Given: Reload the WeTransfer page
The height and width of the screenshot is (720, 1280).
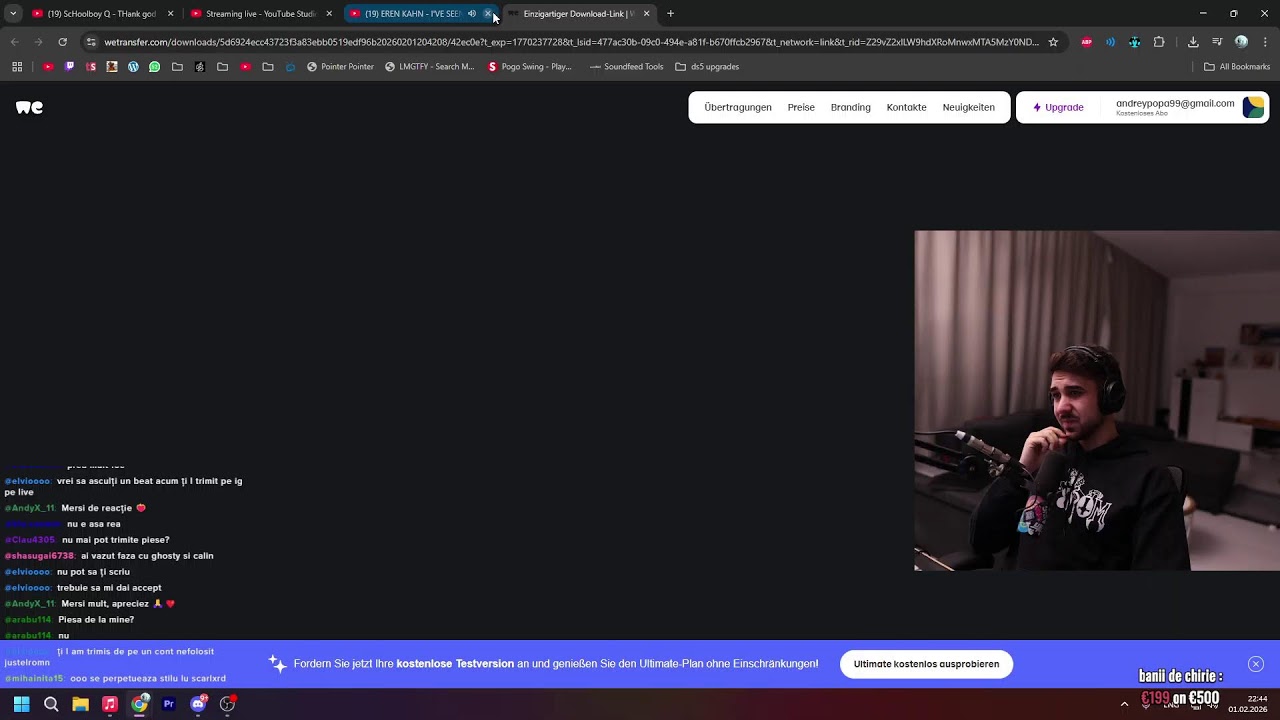Looking at the screenshot, I should [62, 42].
